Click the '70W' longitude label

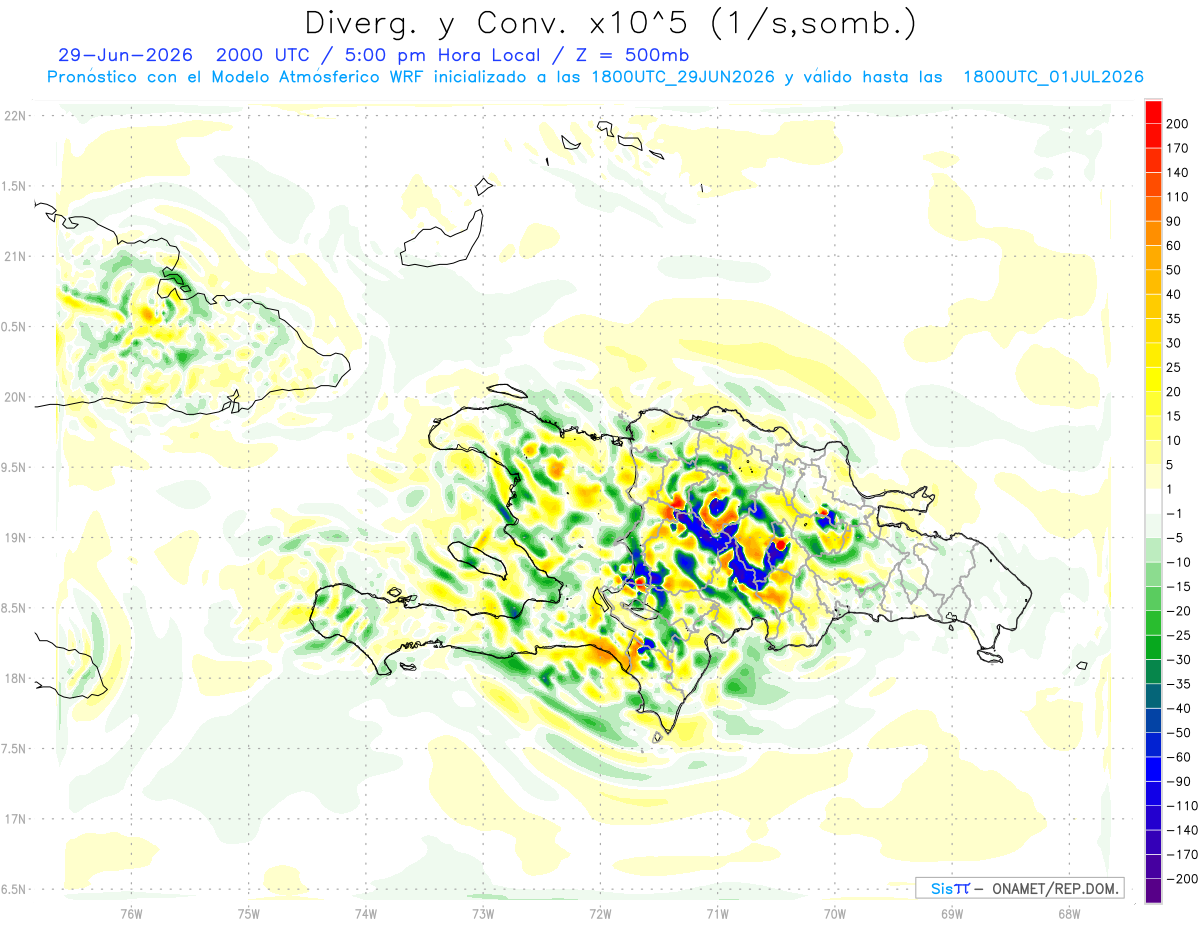click(x=834, y=913)
